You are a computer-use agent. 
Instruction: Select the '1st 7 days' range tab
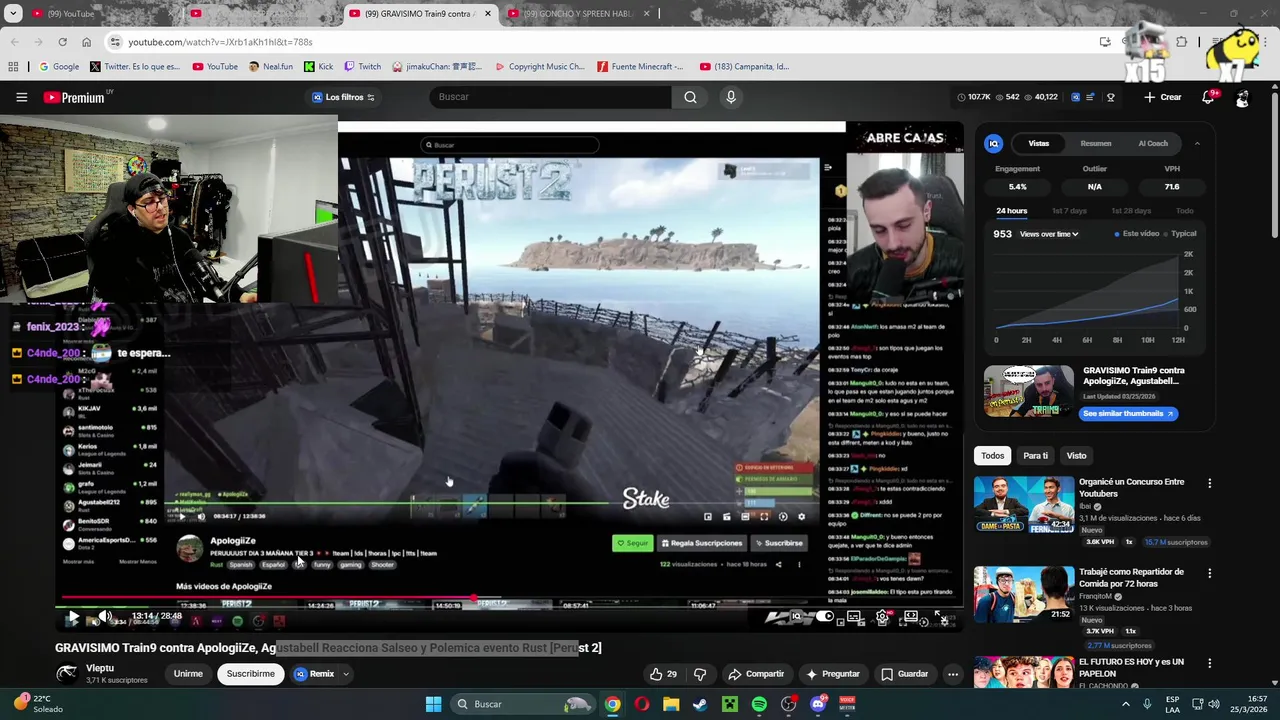click(1069, 211)
